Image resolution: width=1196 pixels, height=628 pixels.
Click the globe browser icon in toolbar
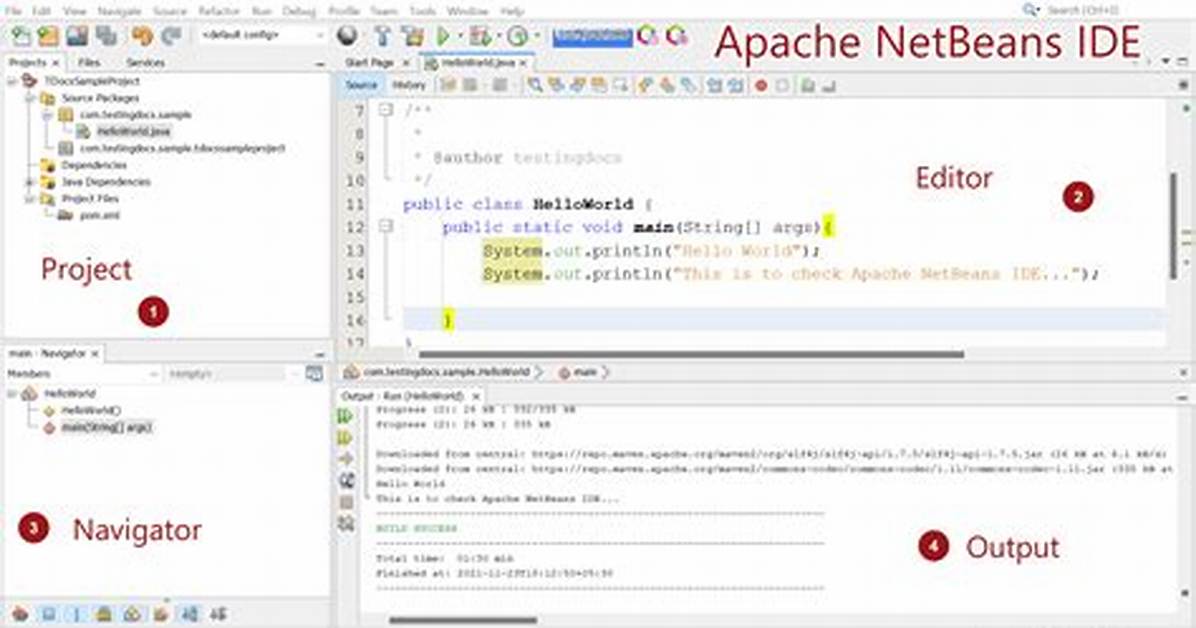347,35
